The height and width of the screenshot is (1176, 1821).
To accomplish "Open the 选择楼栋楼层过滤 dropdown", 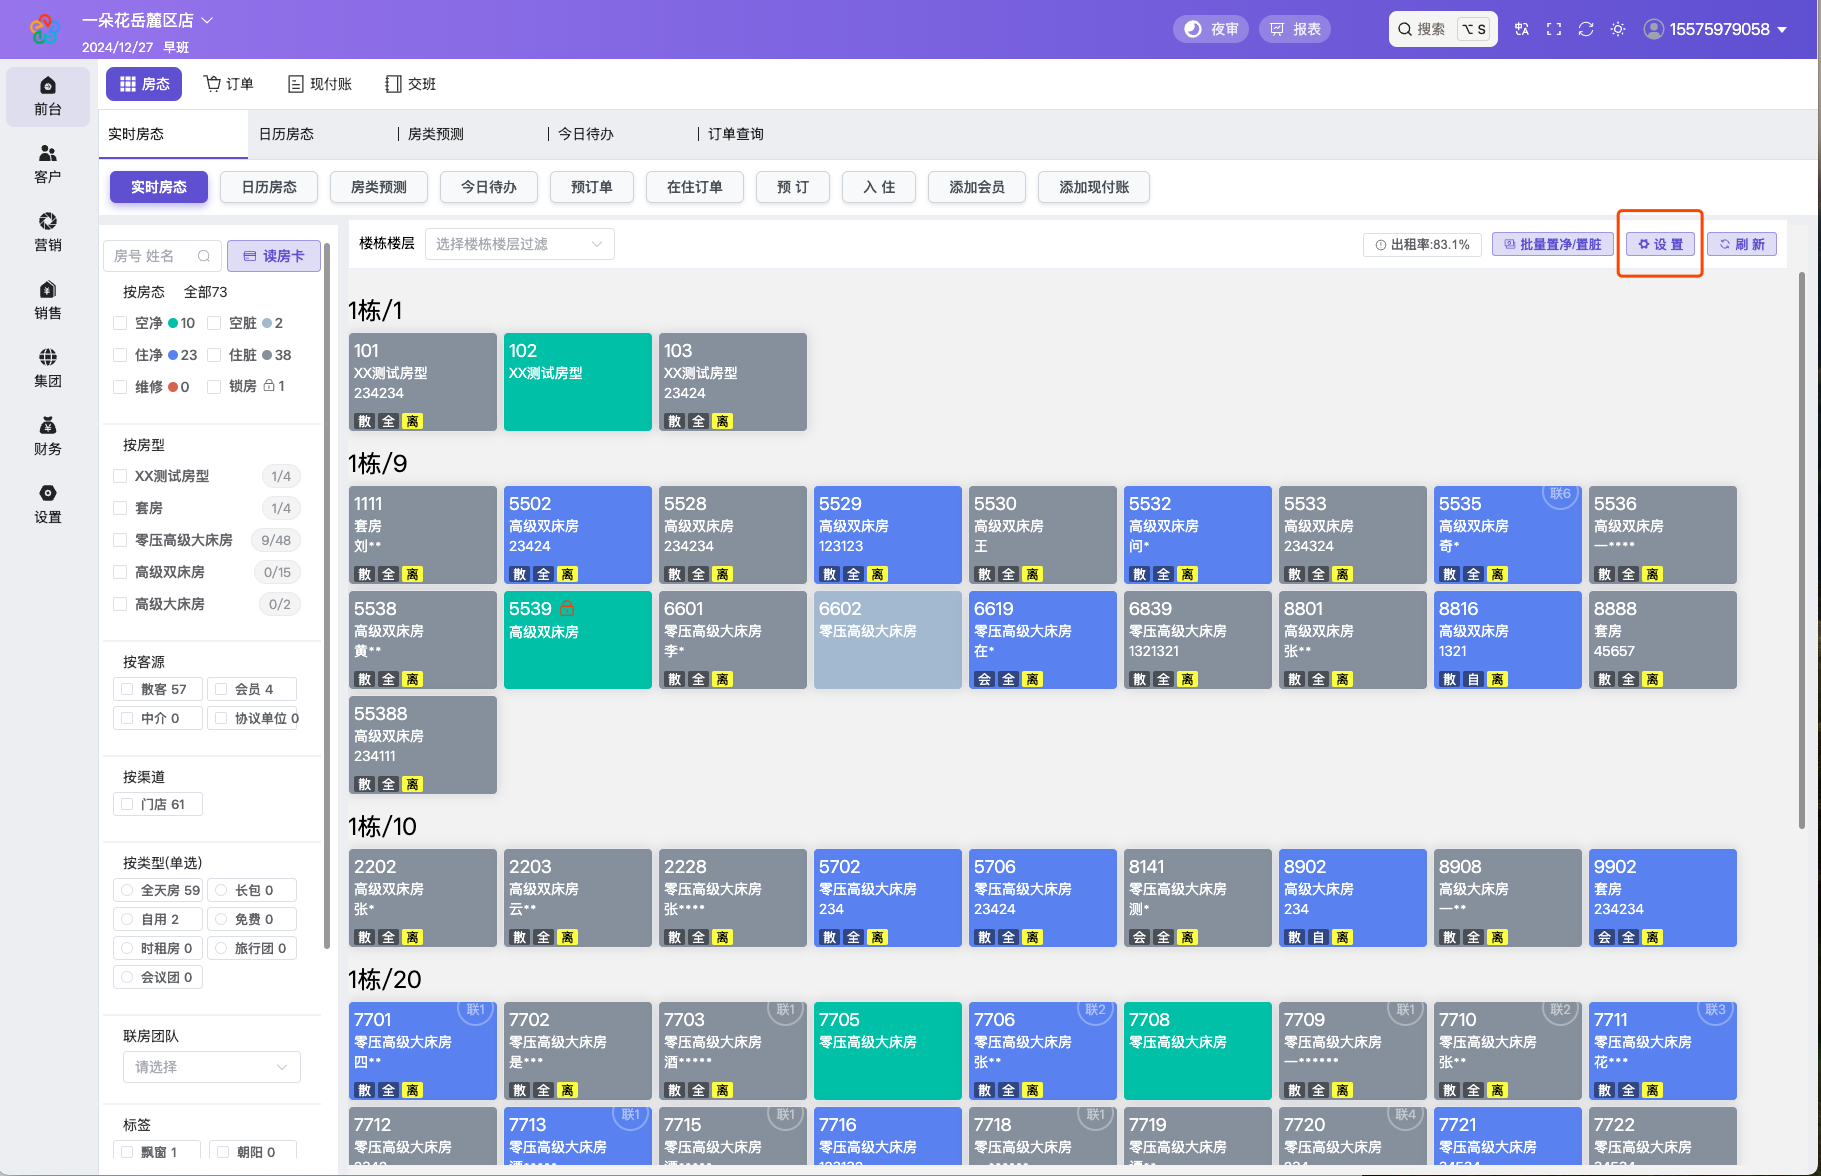I will click(x=520, y=244).
